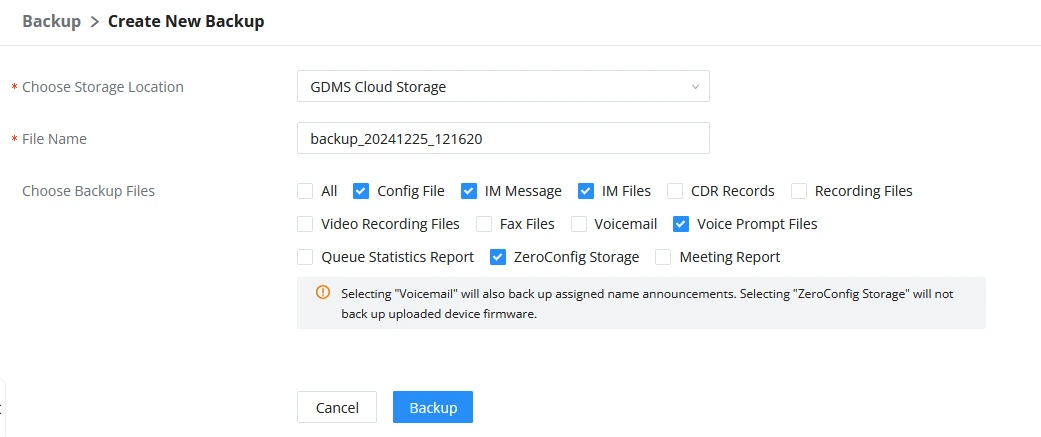Check the Video Recording Files box

pyautogui.click(x=305, y=224)
